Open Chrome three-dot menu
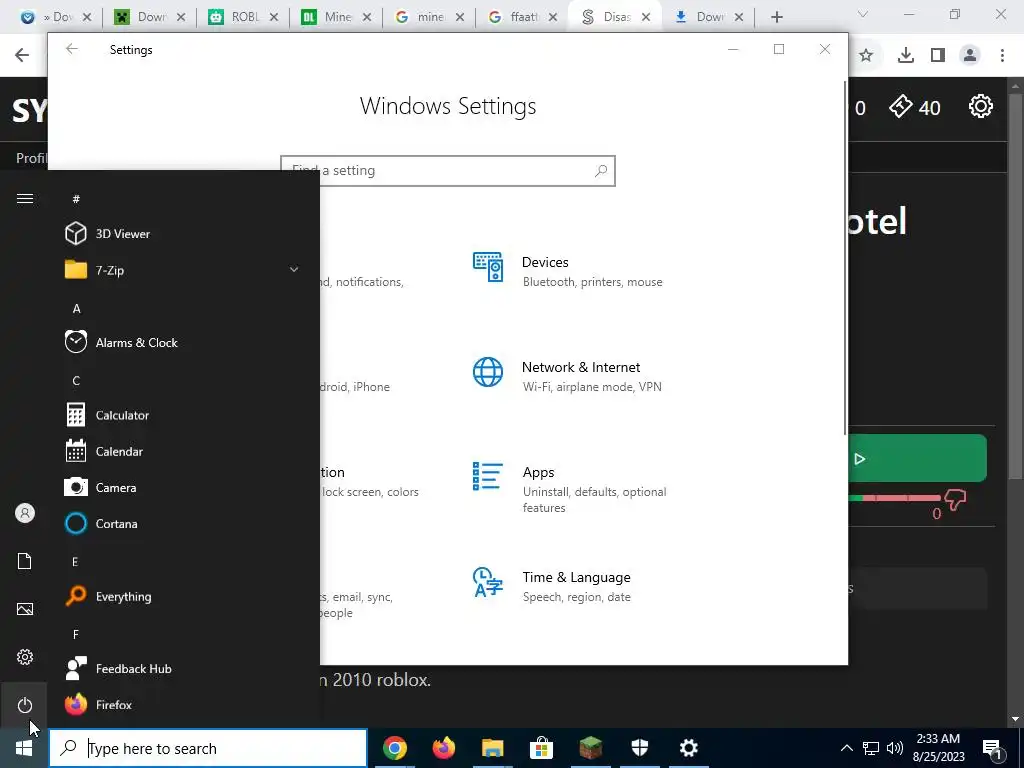1024x768 pixels. pyautogui.click(x=1002, y=56)
